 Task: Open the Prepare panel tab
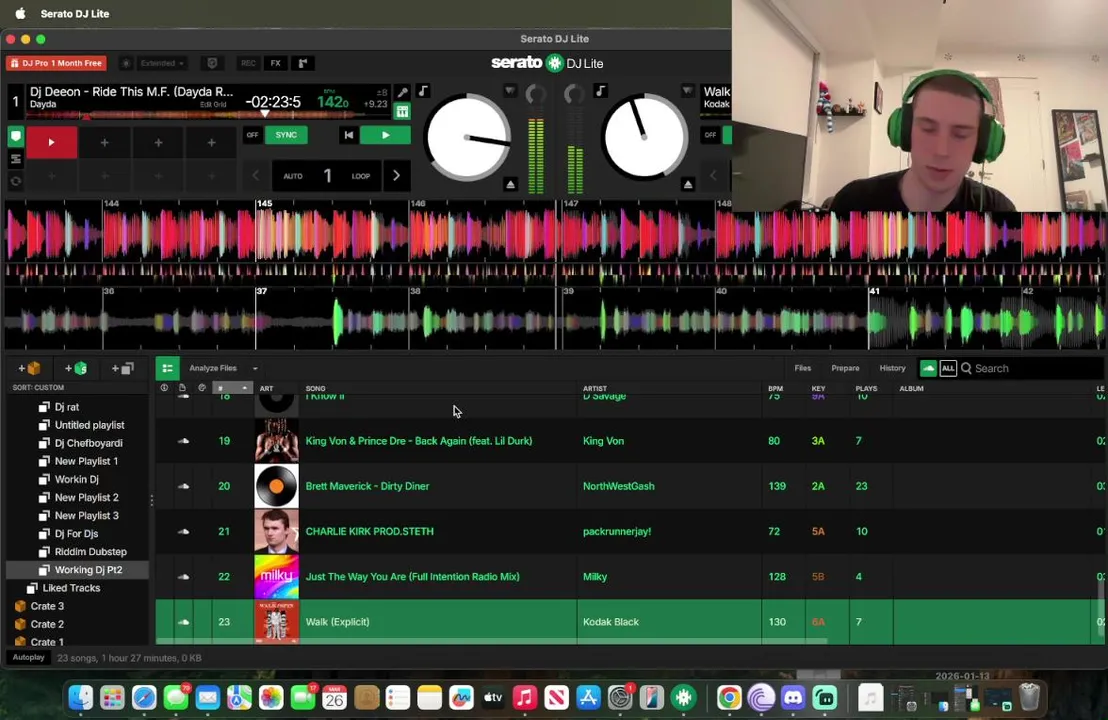coord(845,368)
